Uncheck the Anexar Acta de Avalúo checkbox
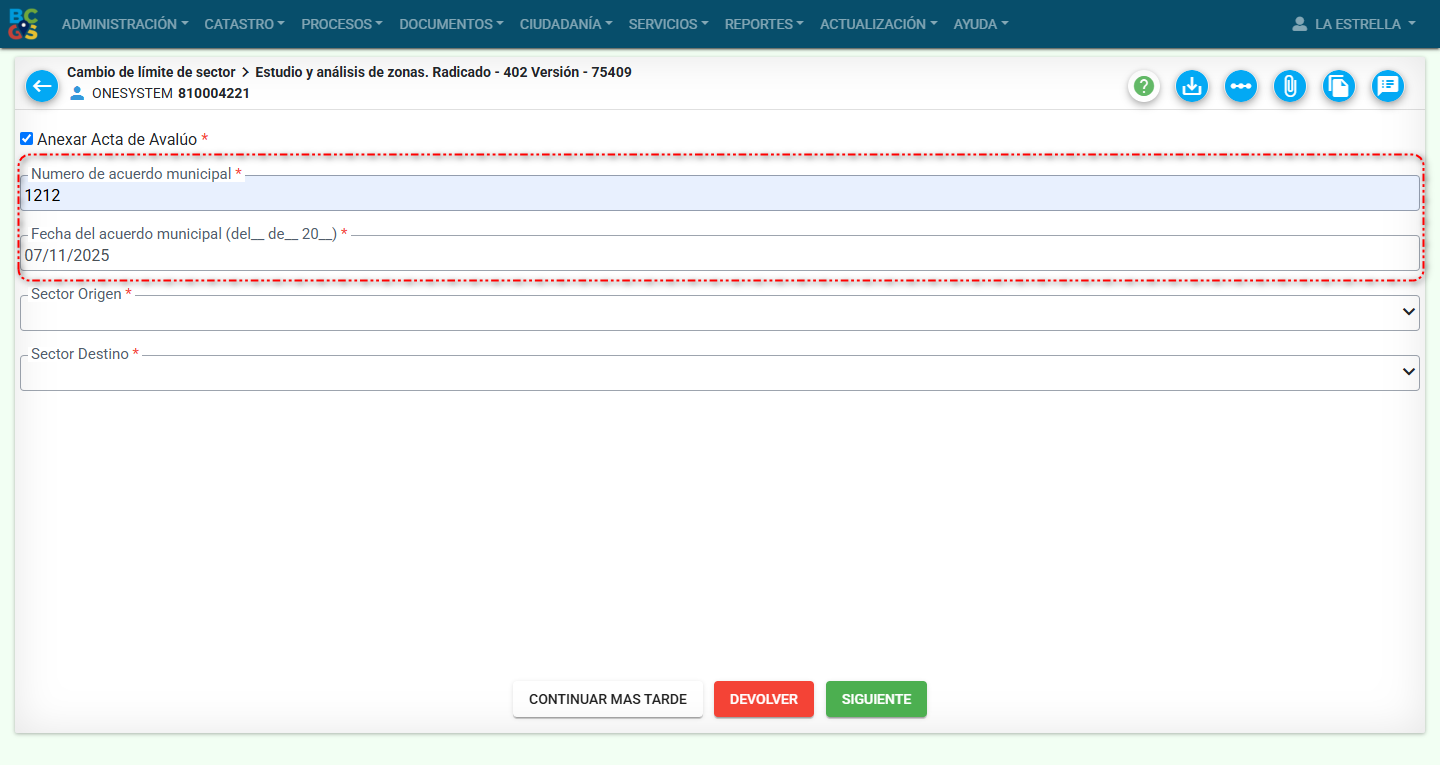Image resolution: width=1440 pixels, height=765 pixels. [x=27, y=139]
